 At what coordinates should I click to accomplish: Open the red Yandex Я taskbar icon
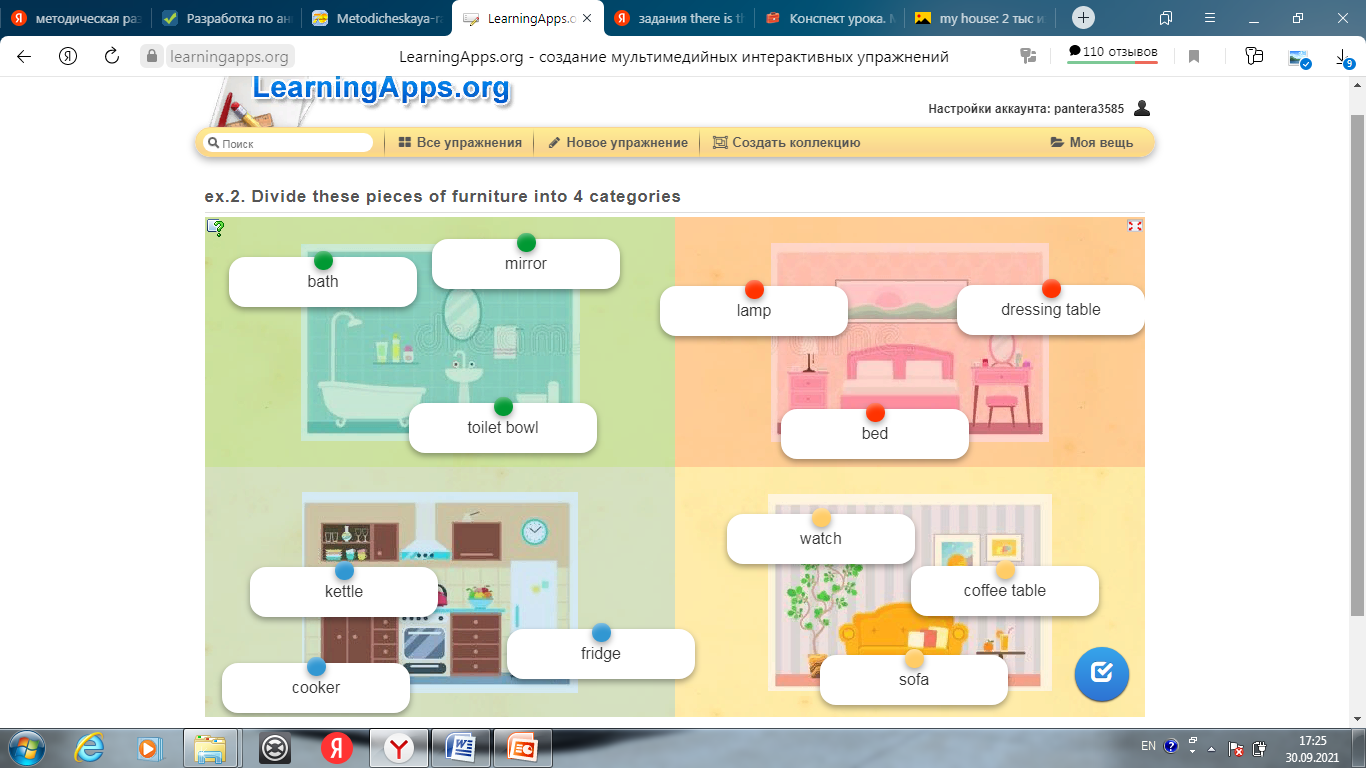[336, 748]
